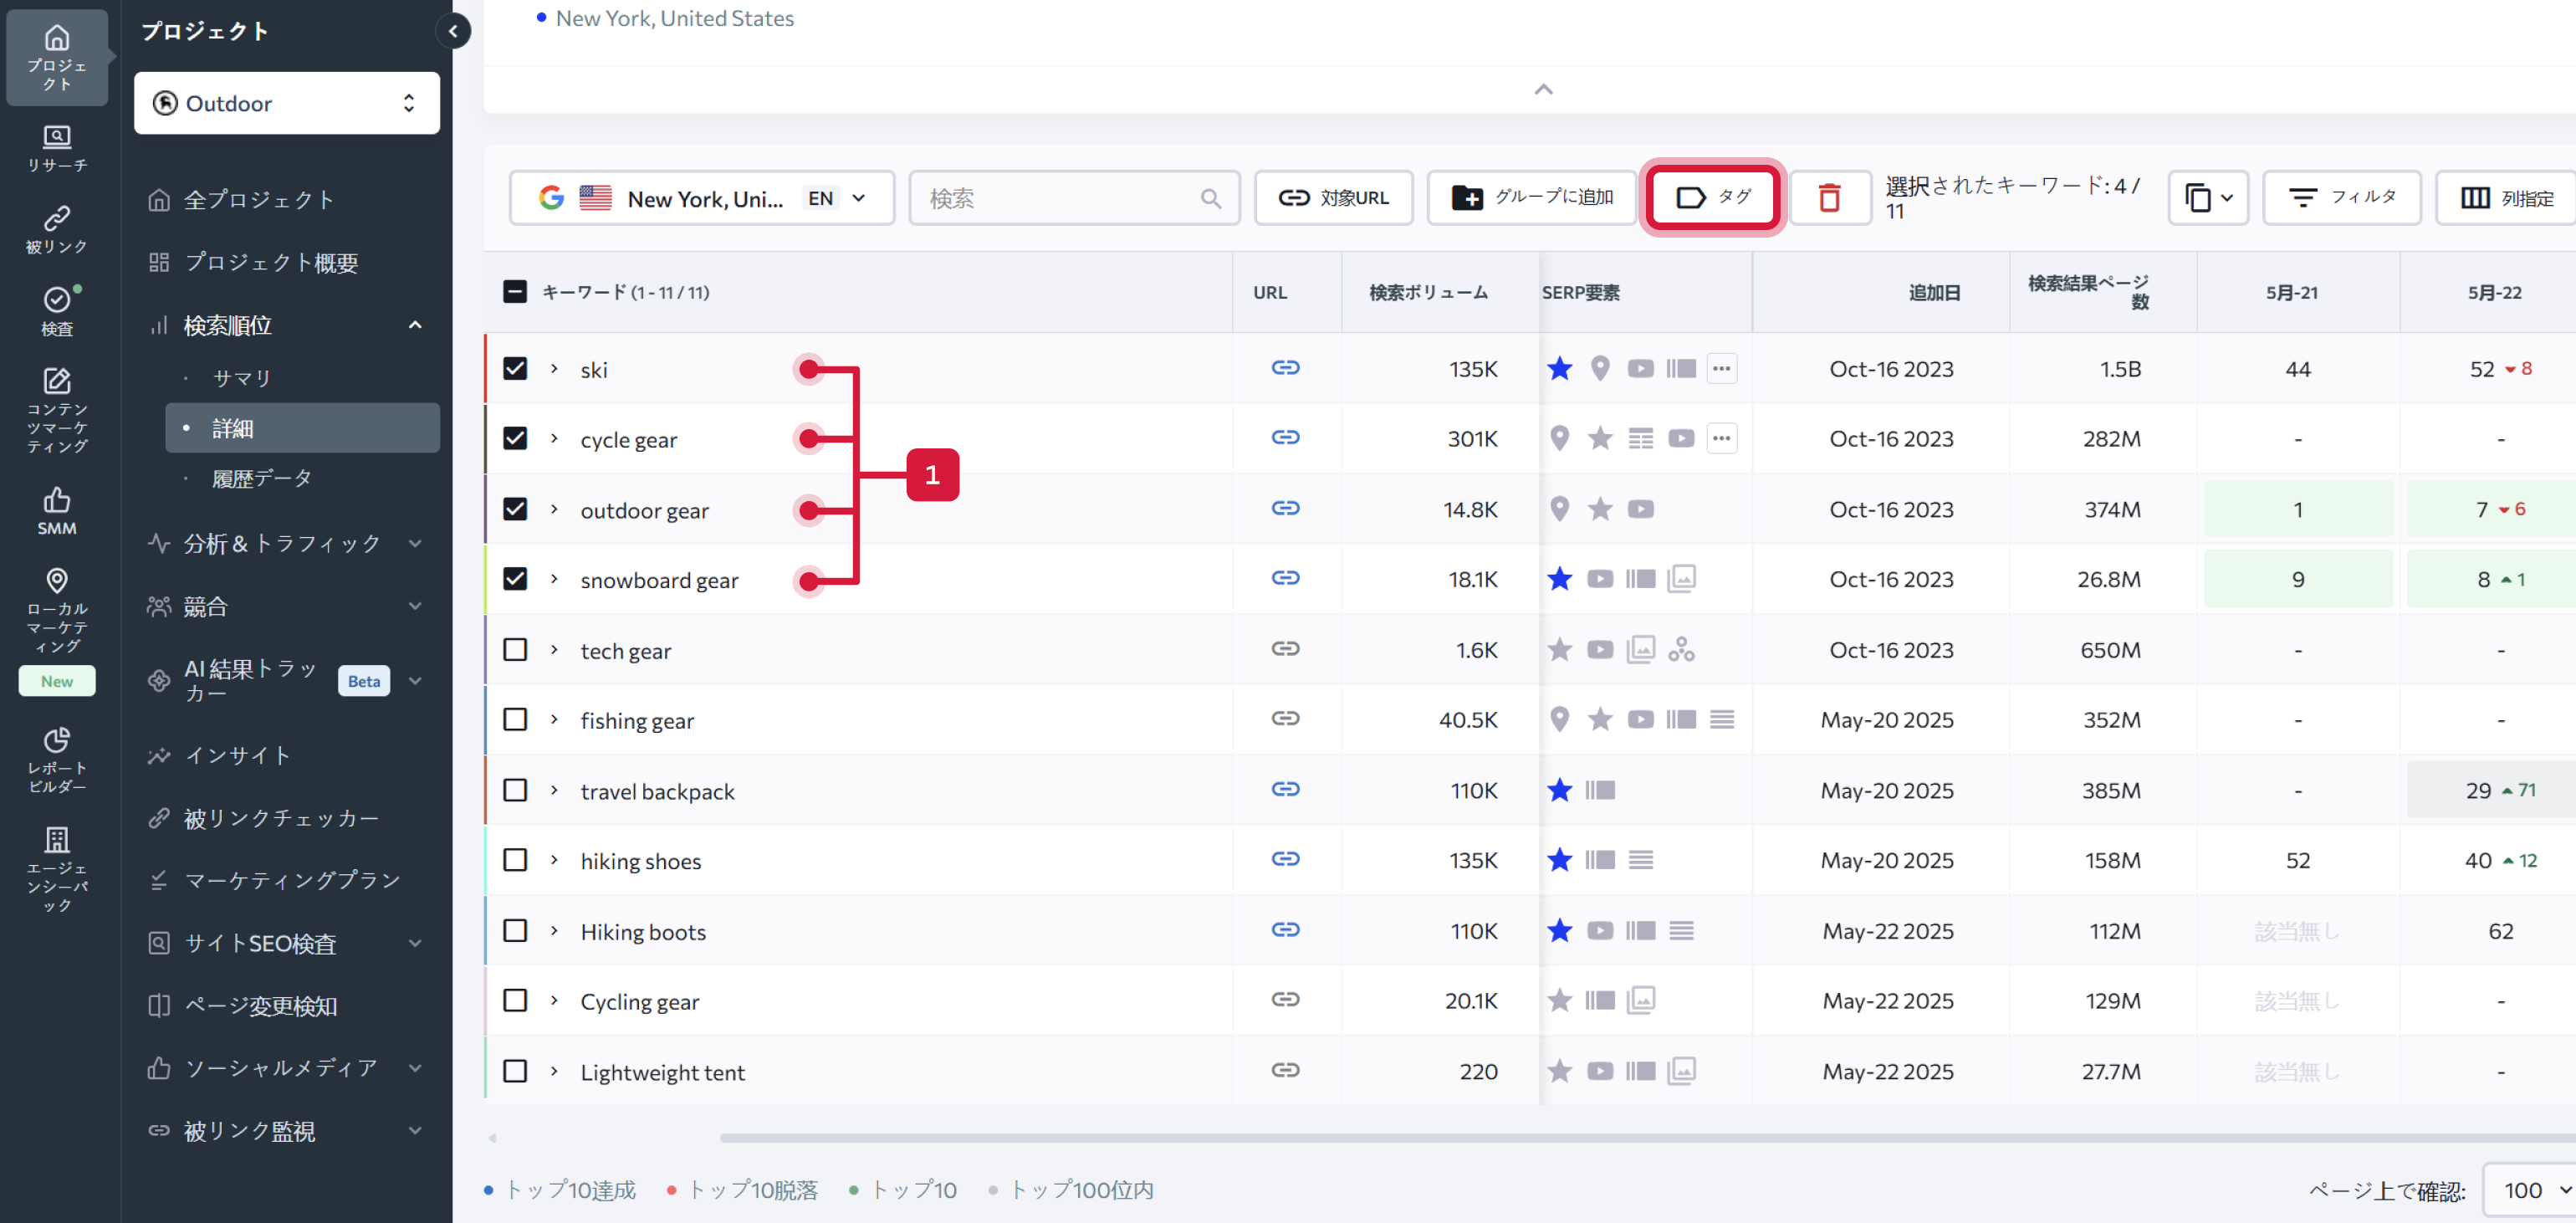2576x1223 pixels.
Task: Click the URL link icon for cycle gear
Action: tap(1285, 438)
